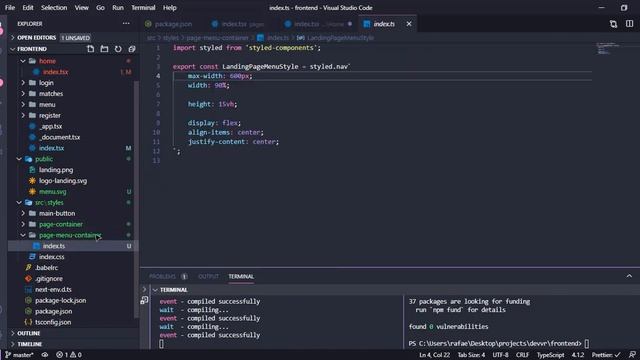Viewport: 640px width, 360px height.
Task: Open the errors and warnings status item
Action: 69,355
